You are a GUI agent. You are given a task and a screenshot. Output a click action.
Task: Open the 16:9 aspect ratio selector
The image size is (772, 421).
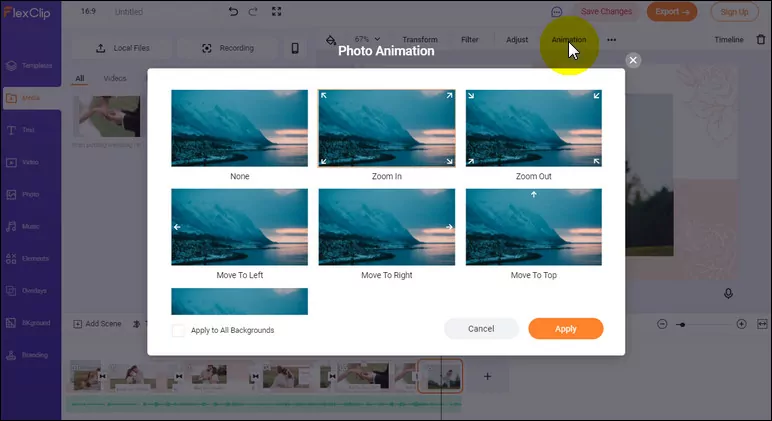tap(88, 11)
